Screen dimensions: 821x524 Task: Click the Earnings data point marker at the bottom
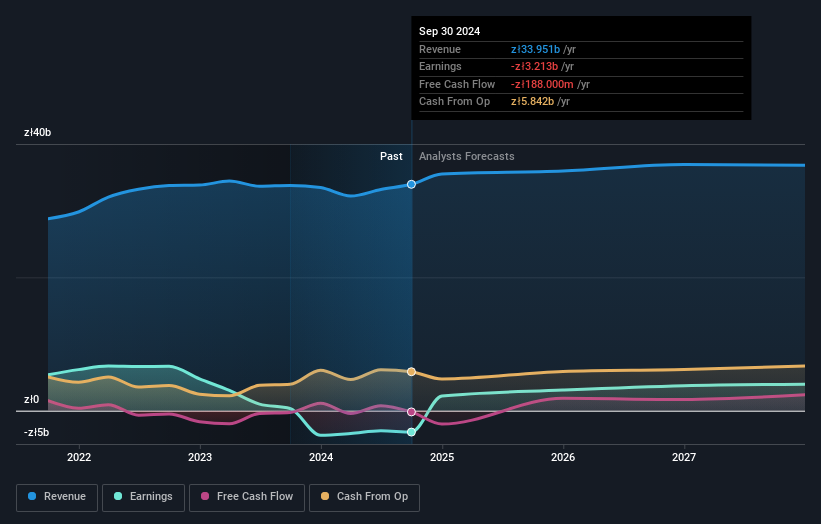tap(412, 432)
